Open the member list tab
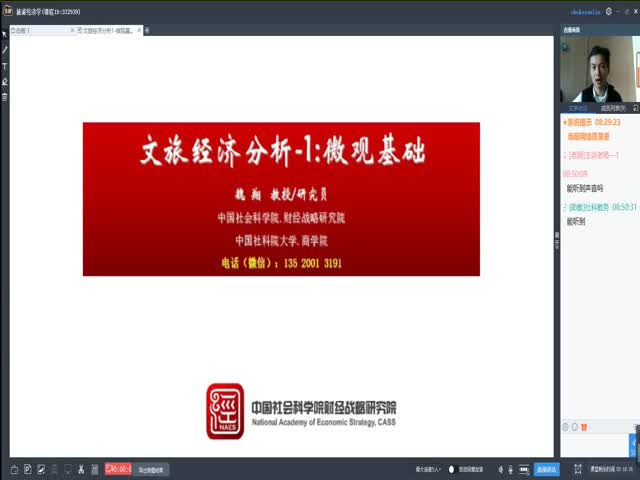The image size is (640, 480). click(613, 108)
